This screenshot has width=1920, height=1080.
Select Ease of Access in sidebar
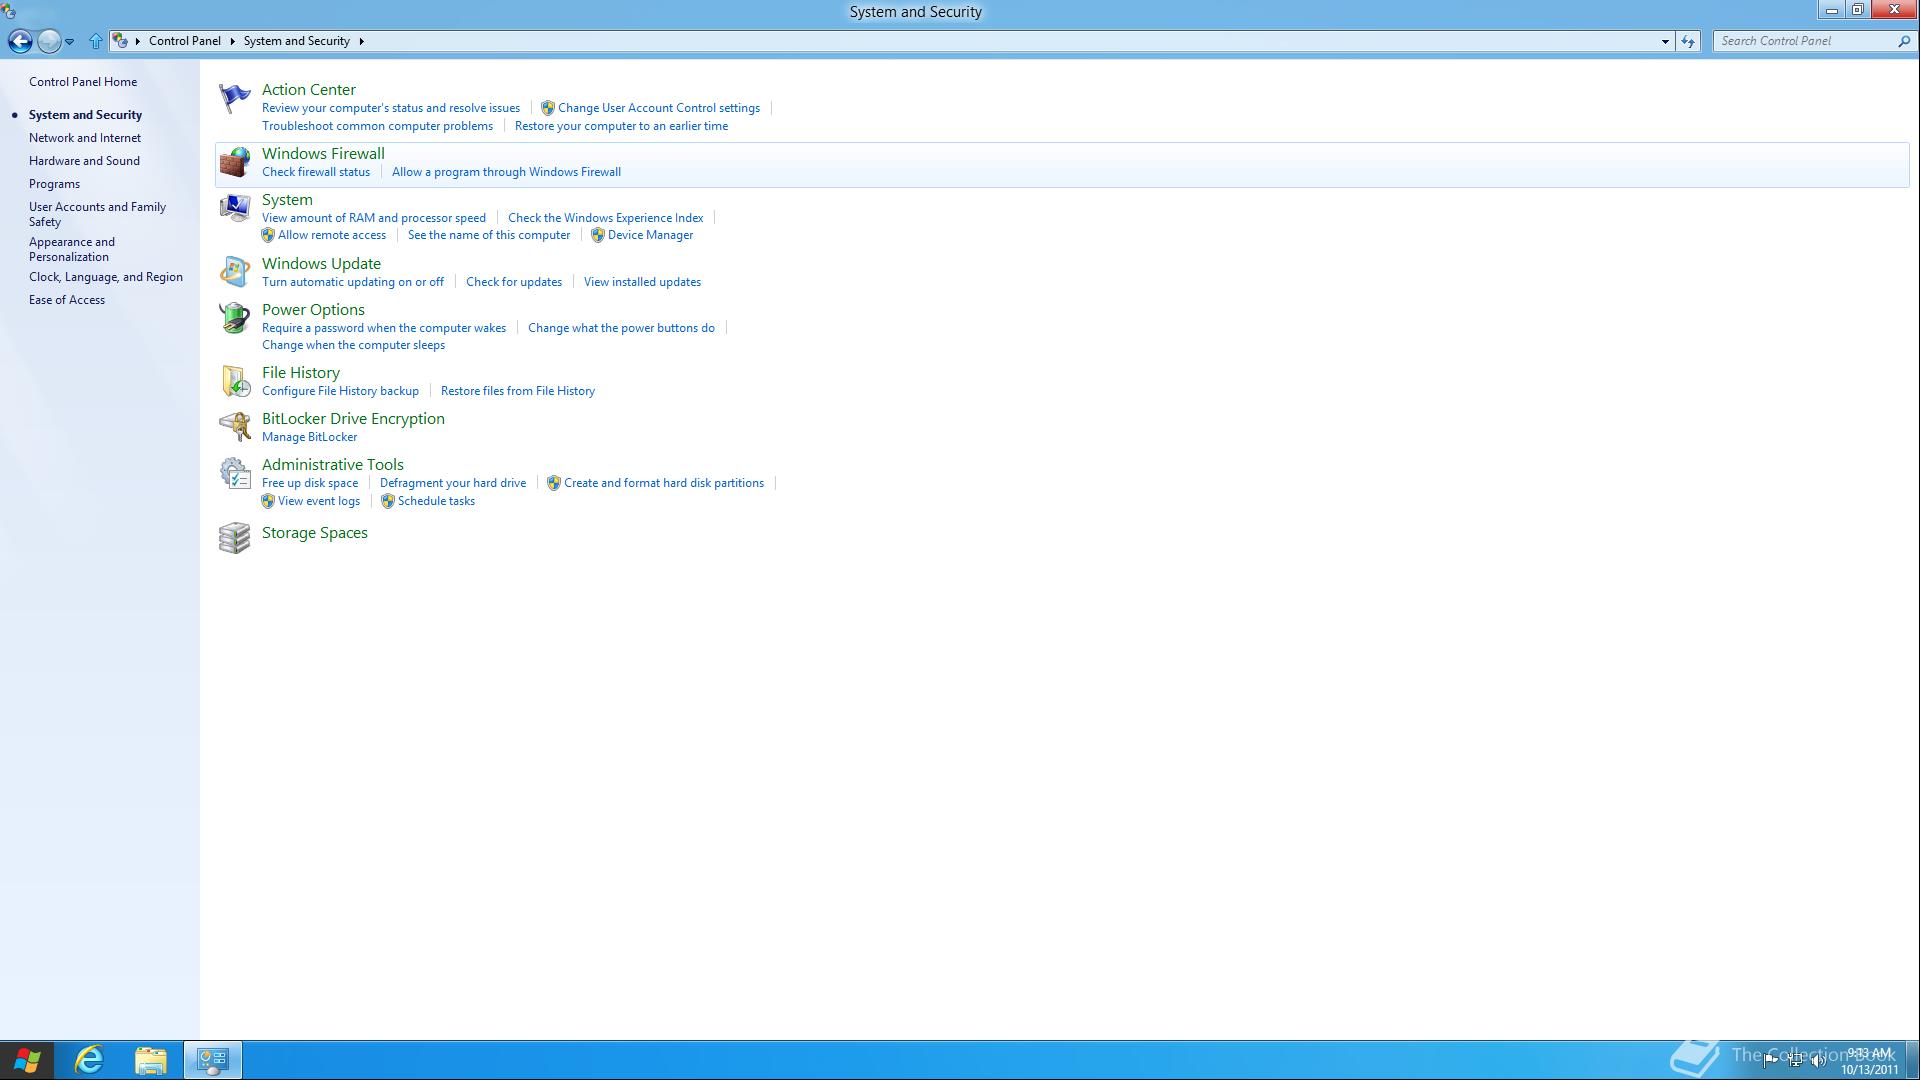click(x=67, y=300)
